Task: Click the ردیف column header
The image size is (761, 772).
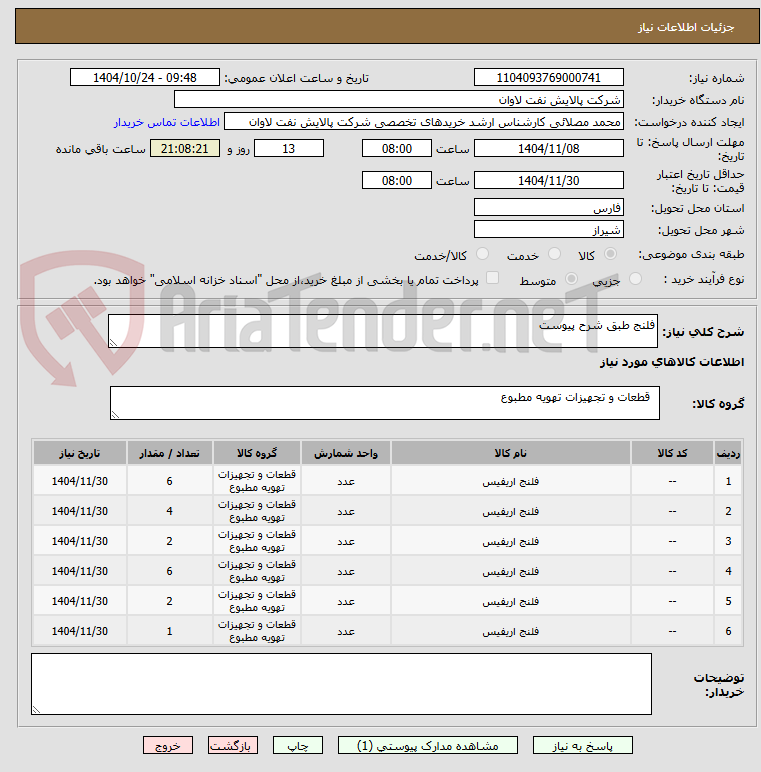Action: tap(728, 453)
